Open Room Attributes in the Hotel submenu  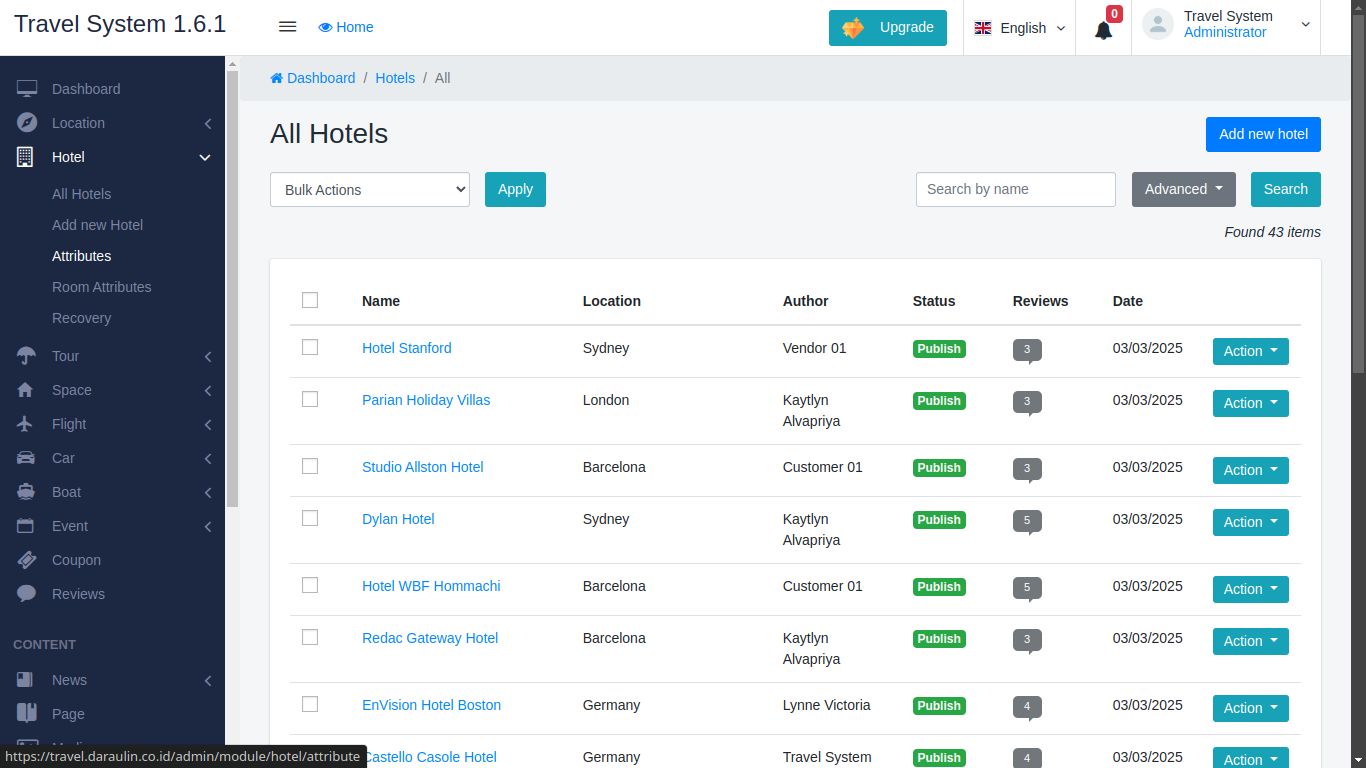(x=102, y=287)
